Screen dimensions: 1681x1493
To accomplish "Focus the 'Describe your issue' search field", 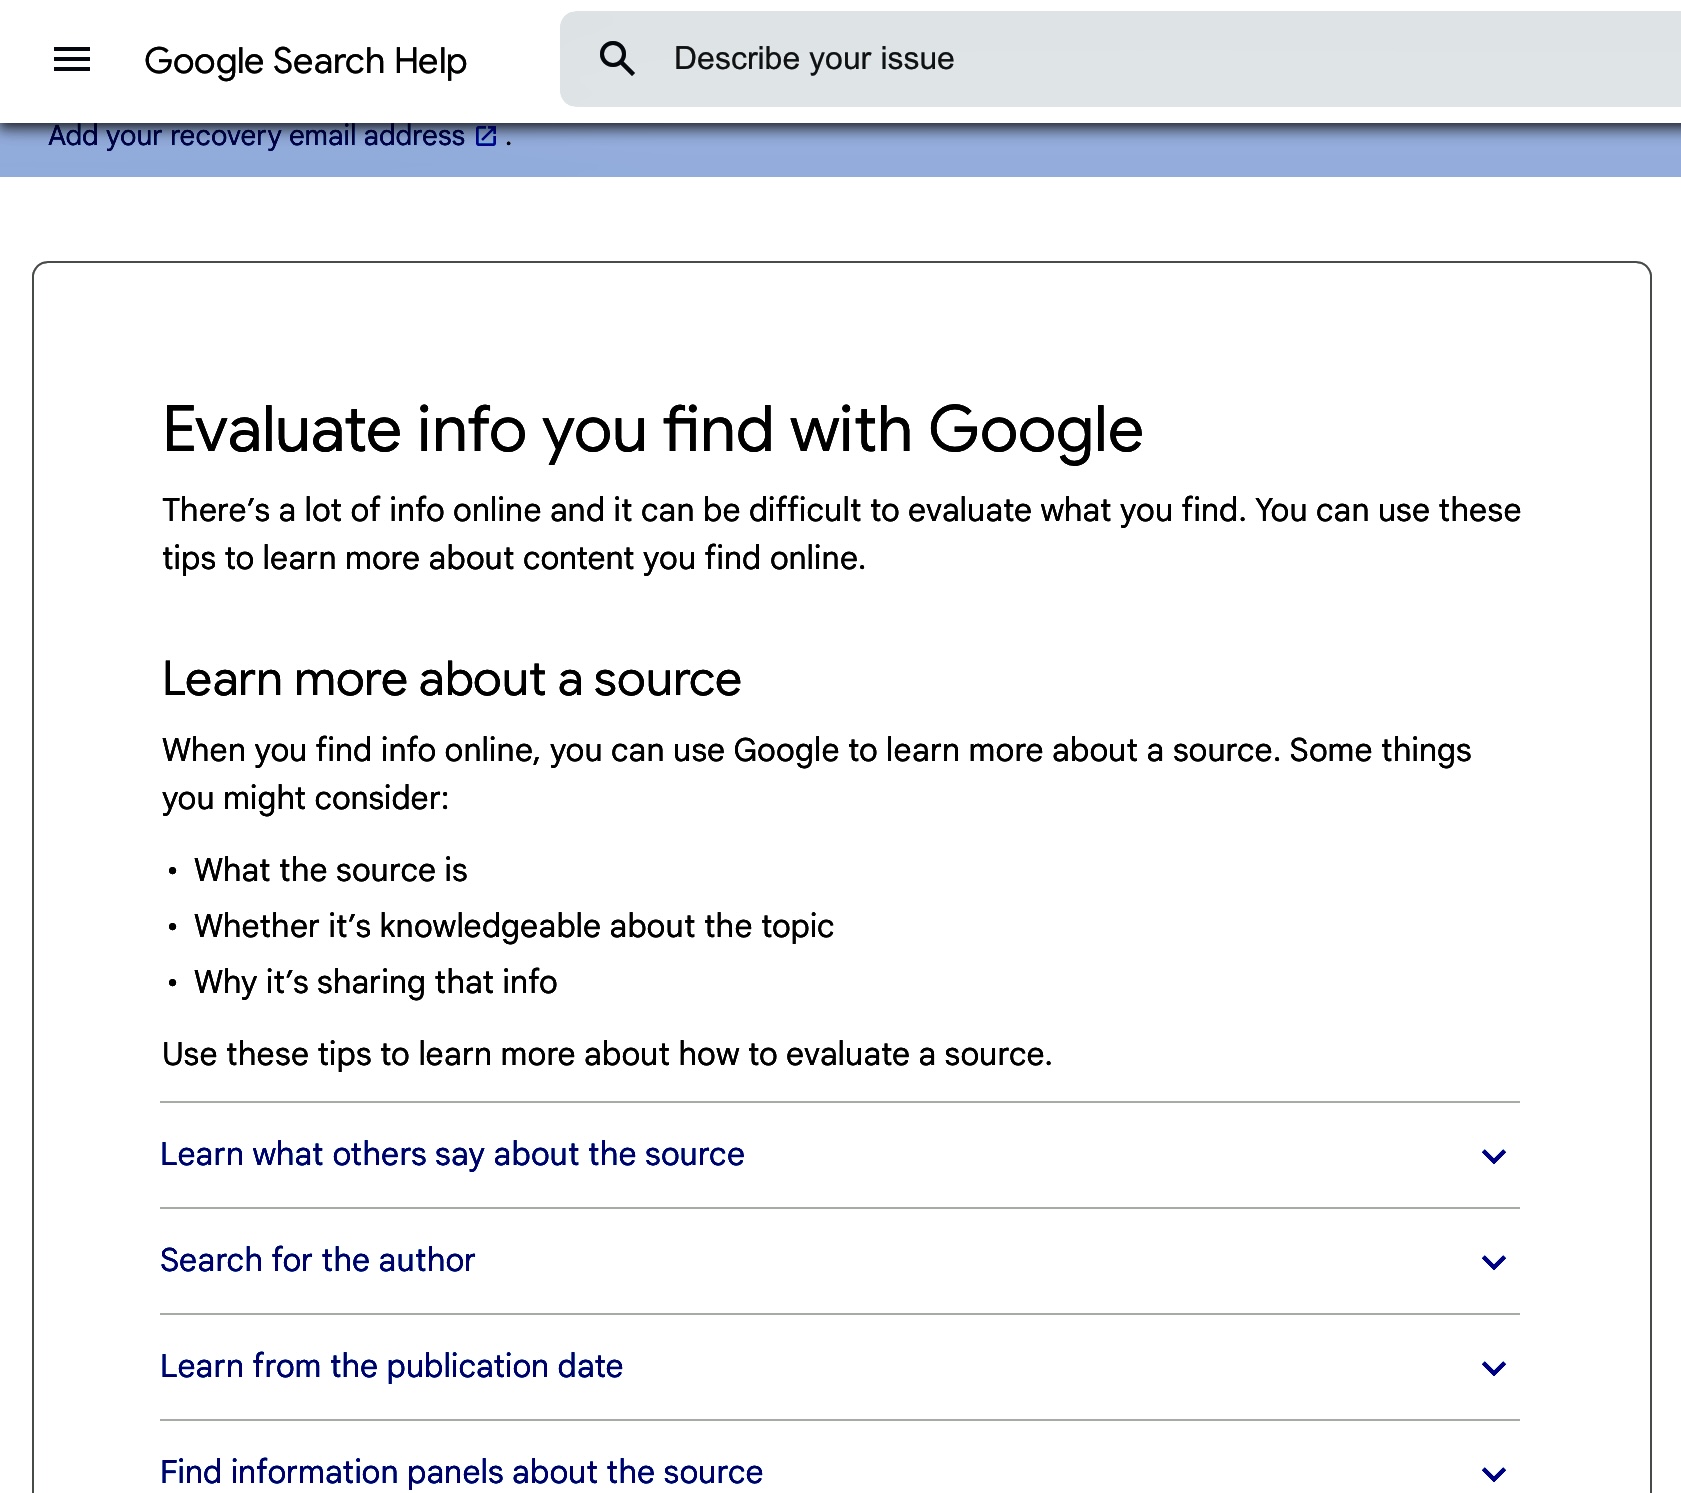I will [x=1100, y=59].
